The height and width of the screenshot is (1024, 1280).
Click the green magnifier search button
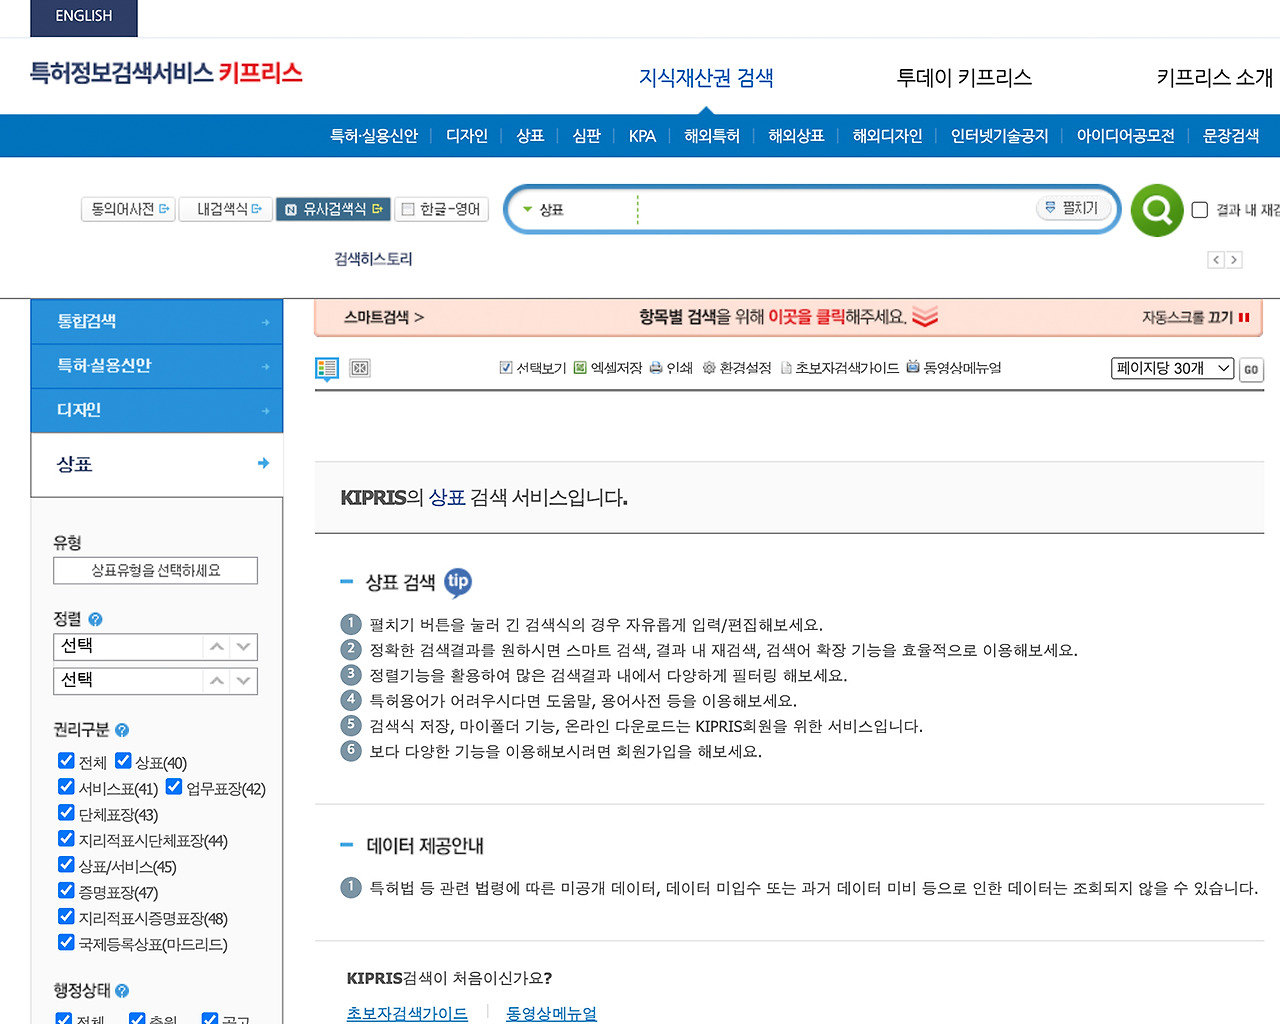pos(1157,210)
